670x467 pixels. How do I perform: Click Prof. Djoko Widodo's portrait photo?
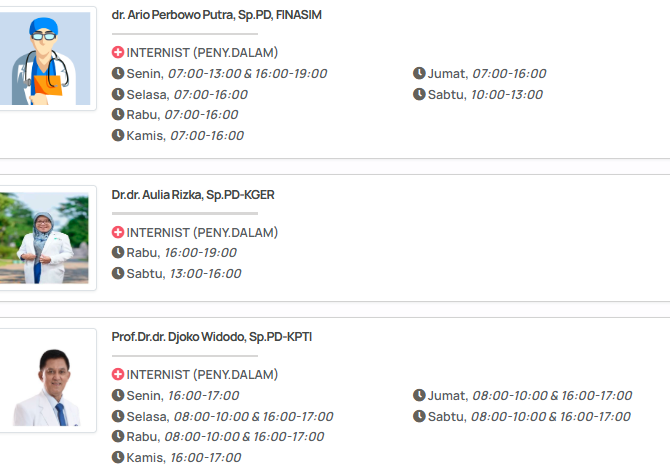click(x=46, y=381)
